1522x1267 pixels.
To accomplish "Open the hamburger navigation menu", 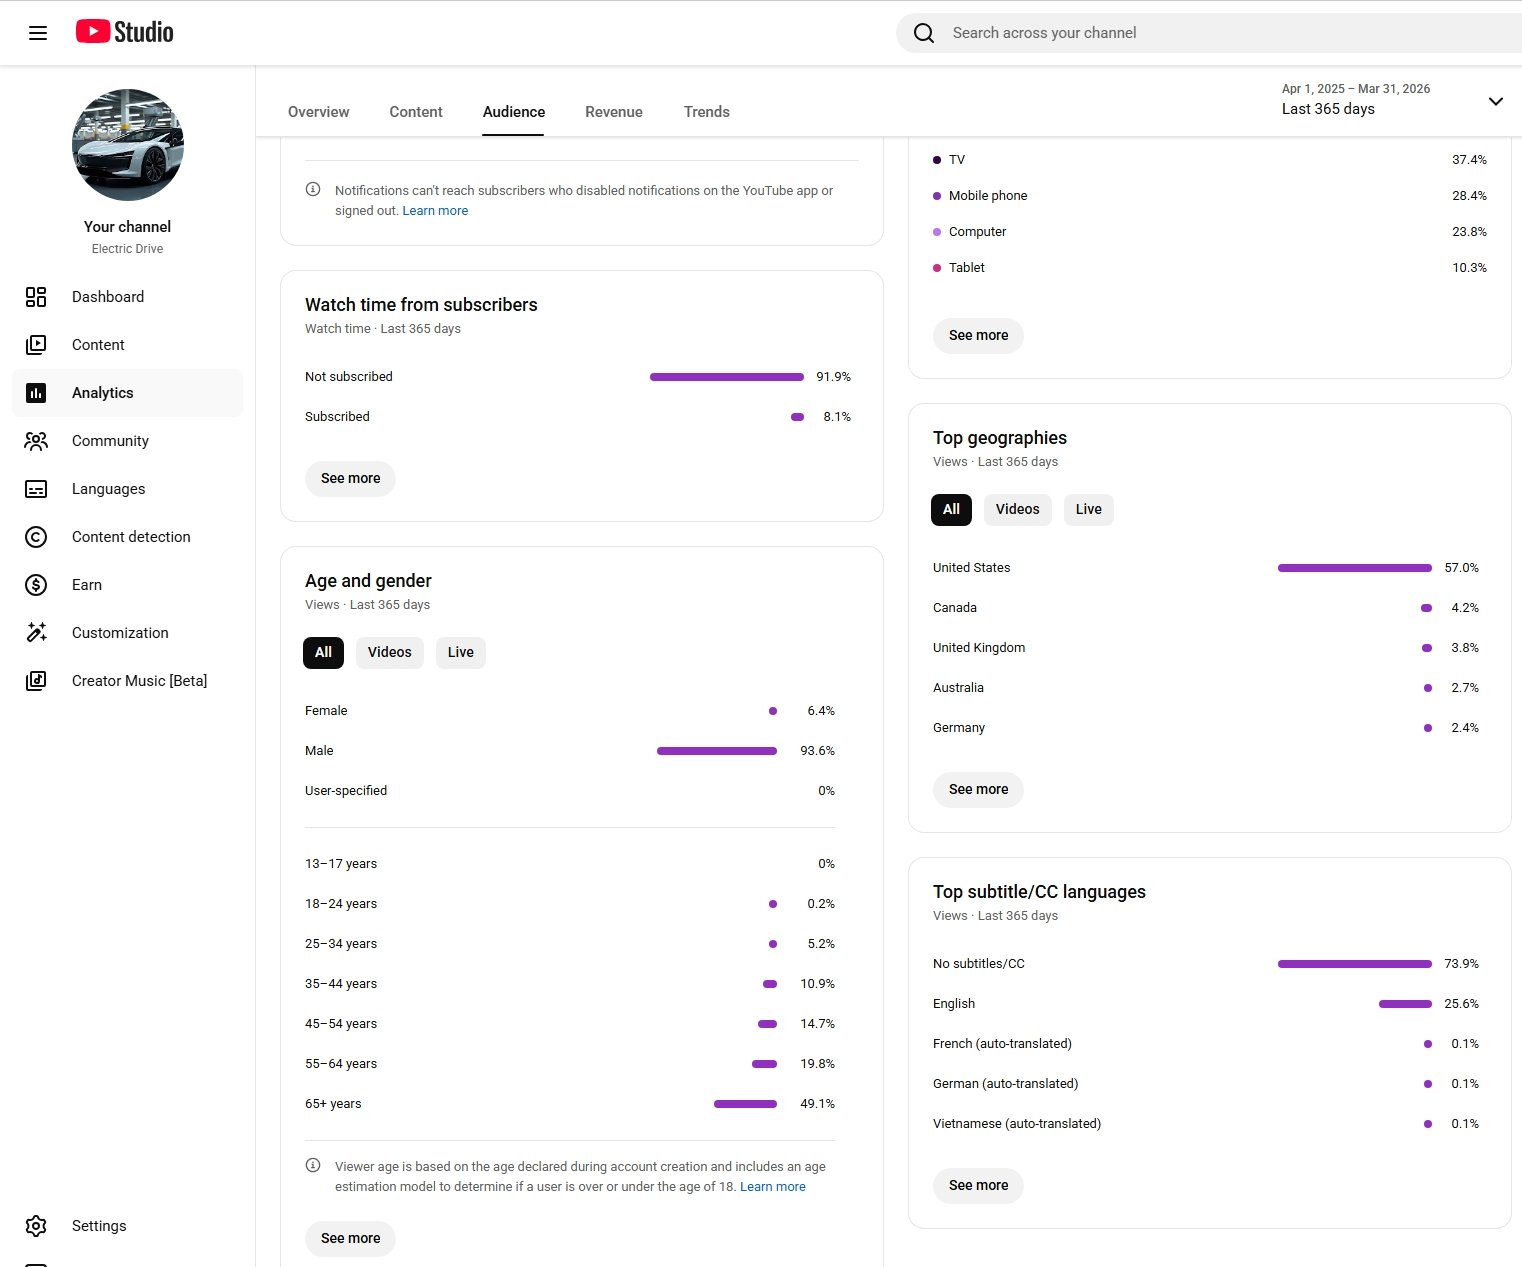I will click(38, 33).
